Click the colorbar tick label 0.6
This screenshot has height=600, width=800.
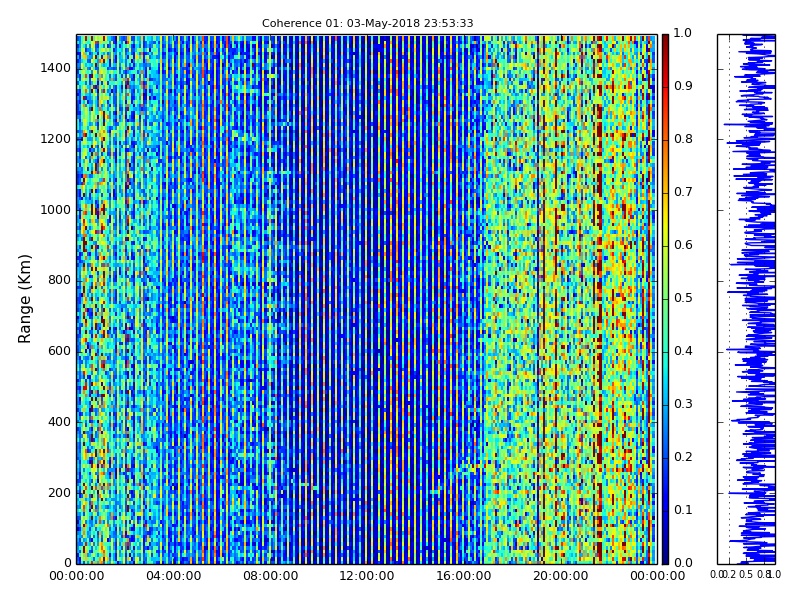coord(683,245)
